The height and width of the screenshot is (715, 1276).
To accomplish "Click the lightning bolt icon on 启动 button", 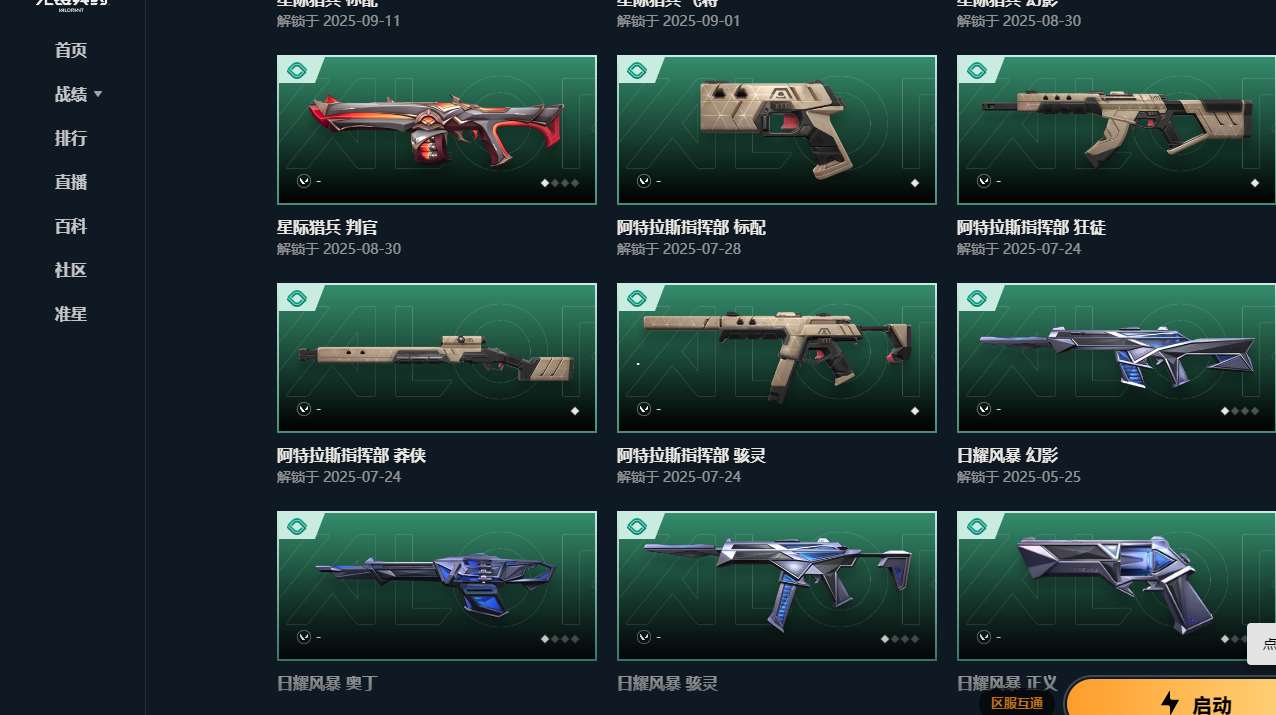I will pos(1169,703).
